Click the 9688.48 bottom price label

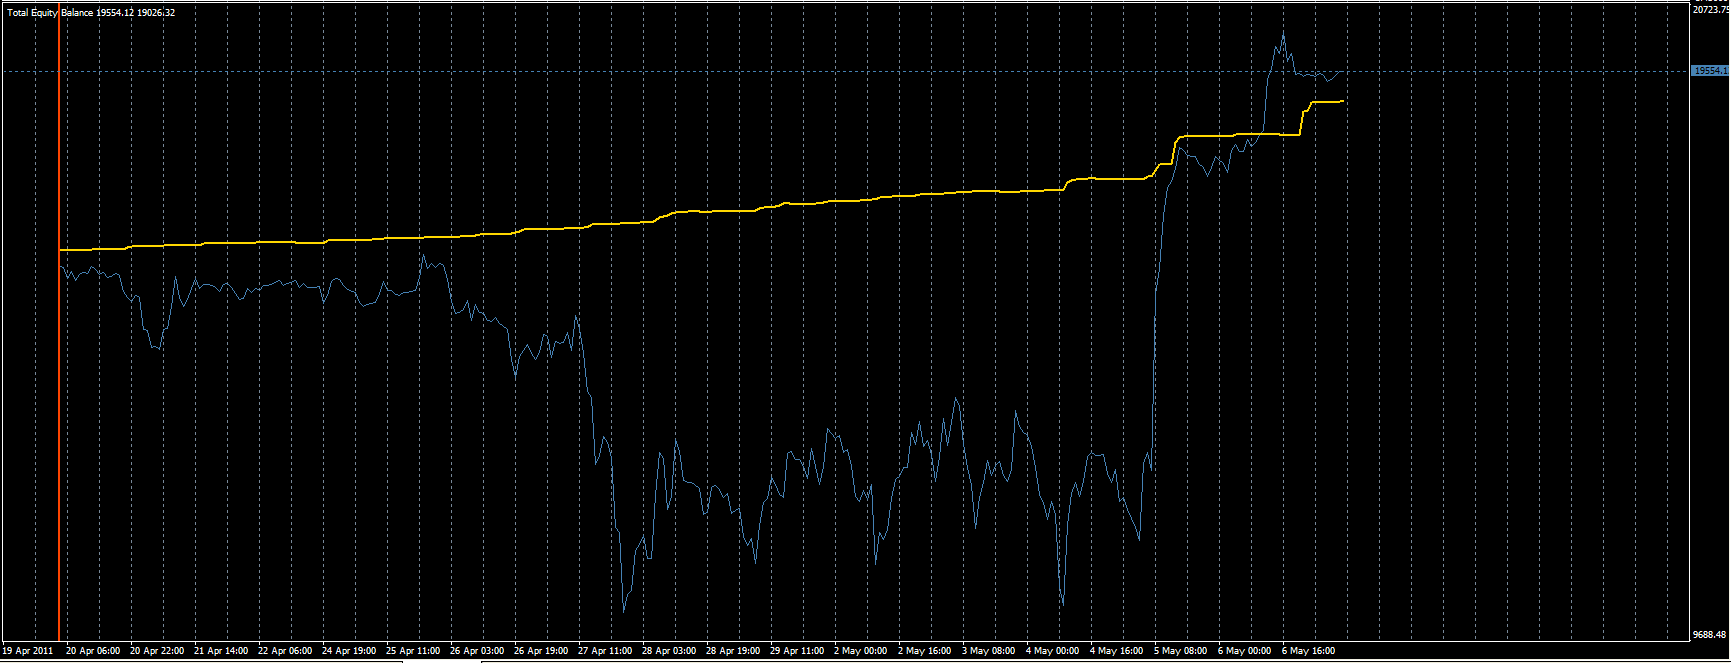pyautogui.click(x=1709, y=634)
